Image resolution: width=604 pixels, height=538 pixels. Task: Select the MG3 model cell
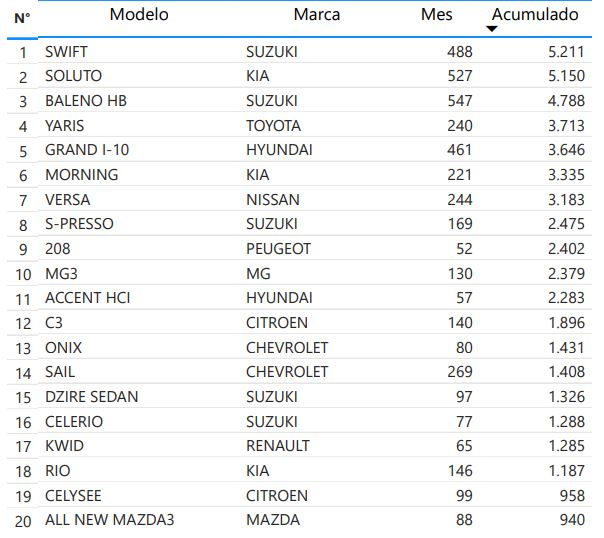click(x=62, y=273)
